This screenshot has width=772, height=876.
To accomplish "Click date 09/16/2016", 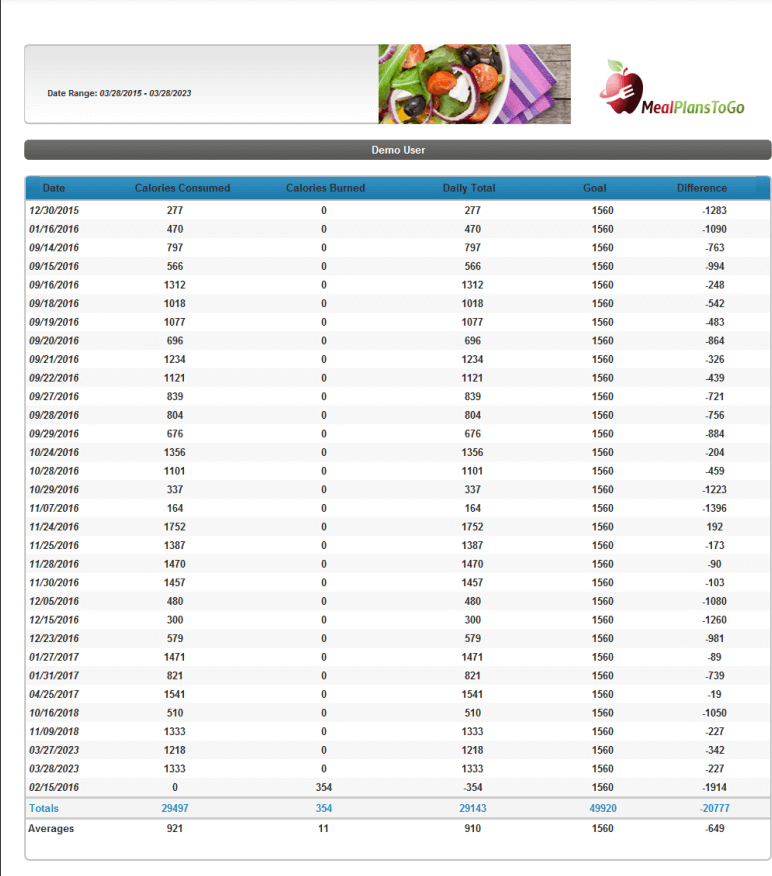I will coord(54,285).
